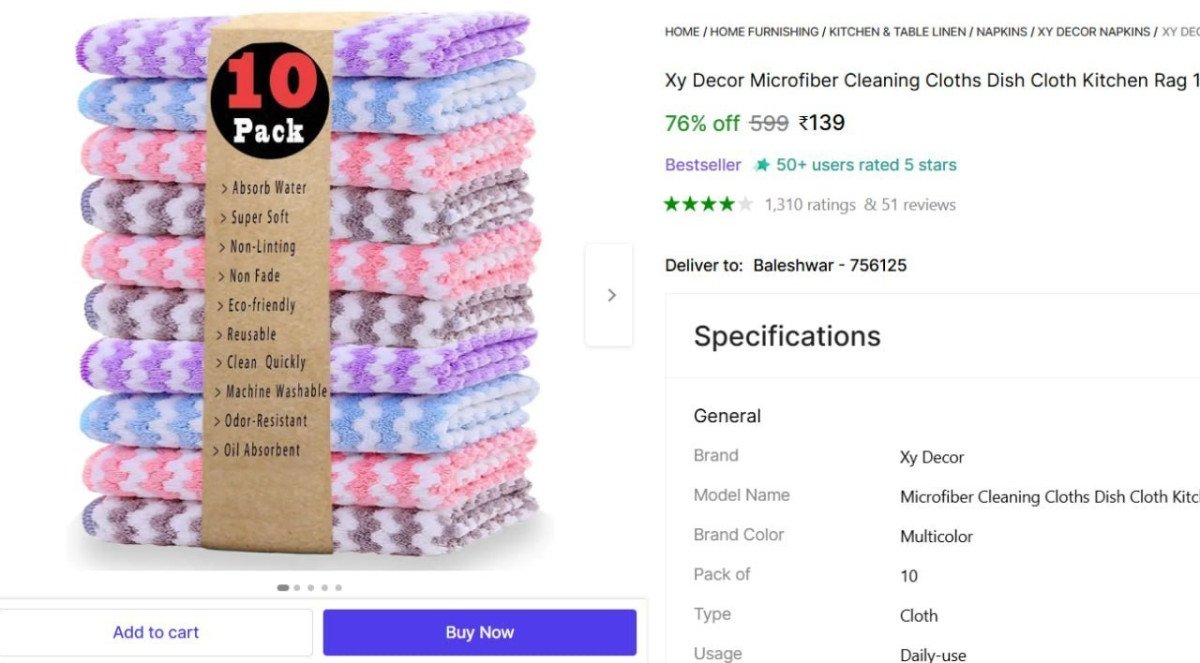Click the first orange star in the rating
This screenshot has width=1200, height=663.
tap(671, 203)
